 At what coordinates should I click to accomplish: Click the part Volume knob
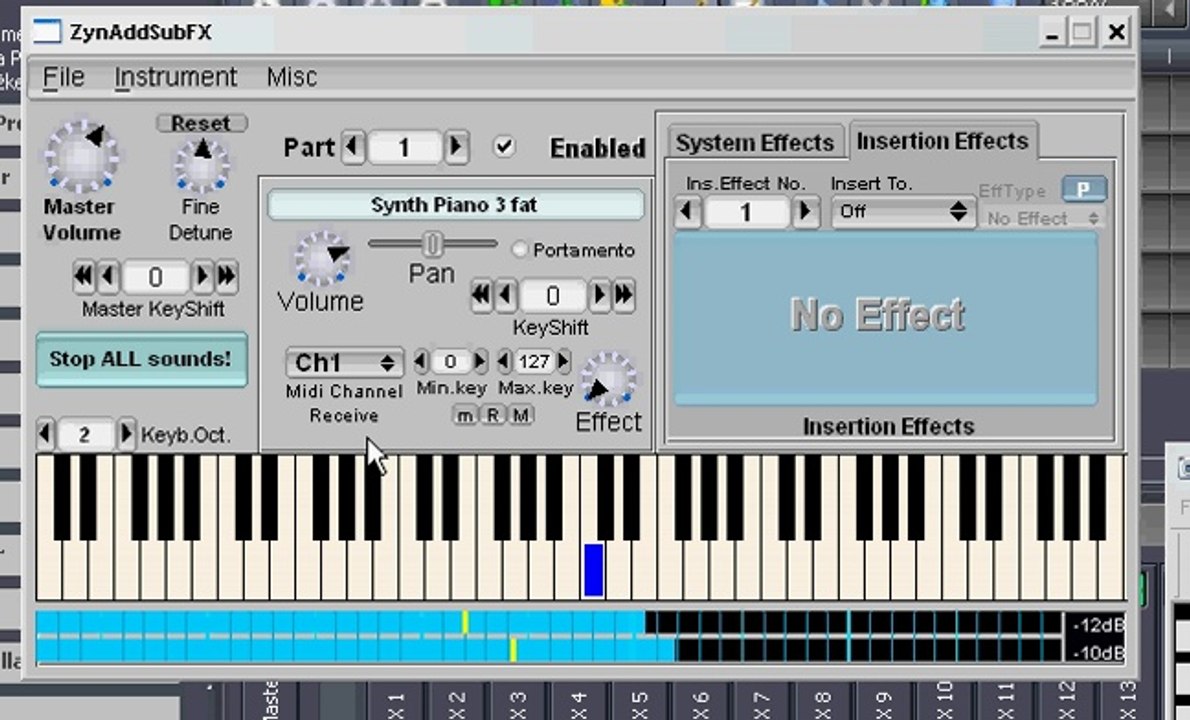point(322,259)
